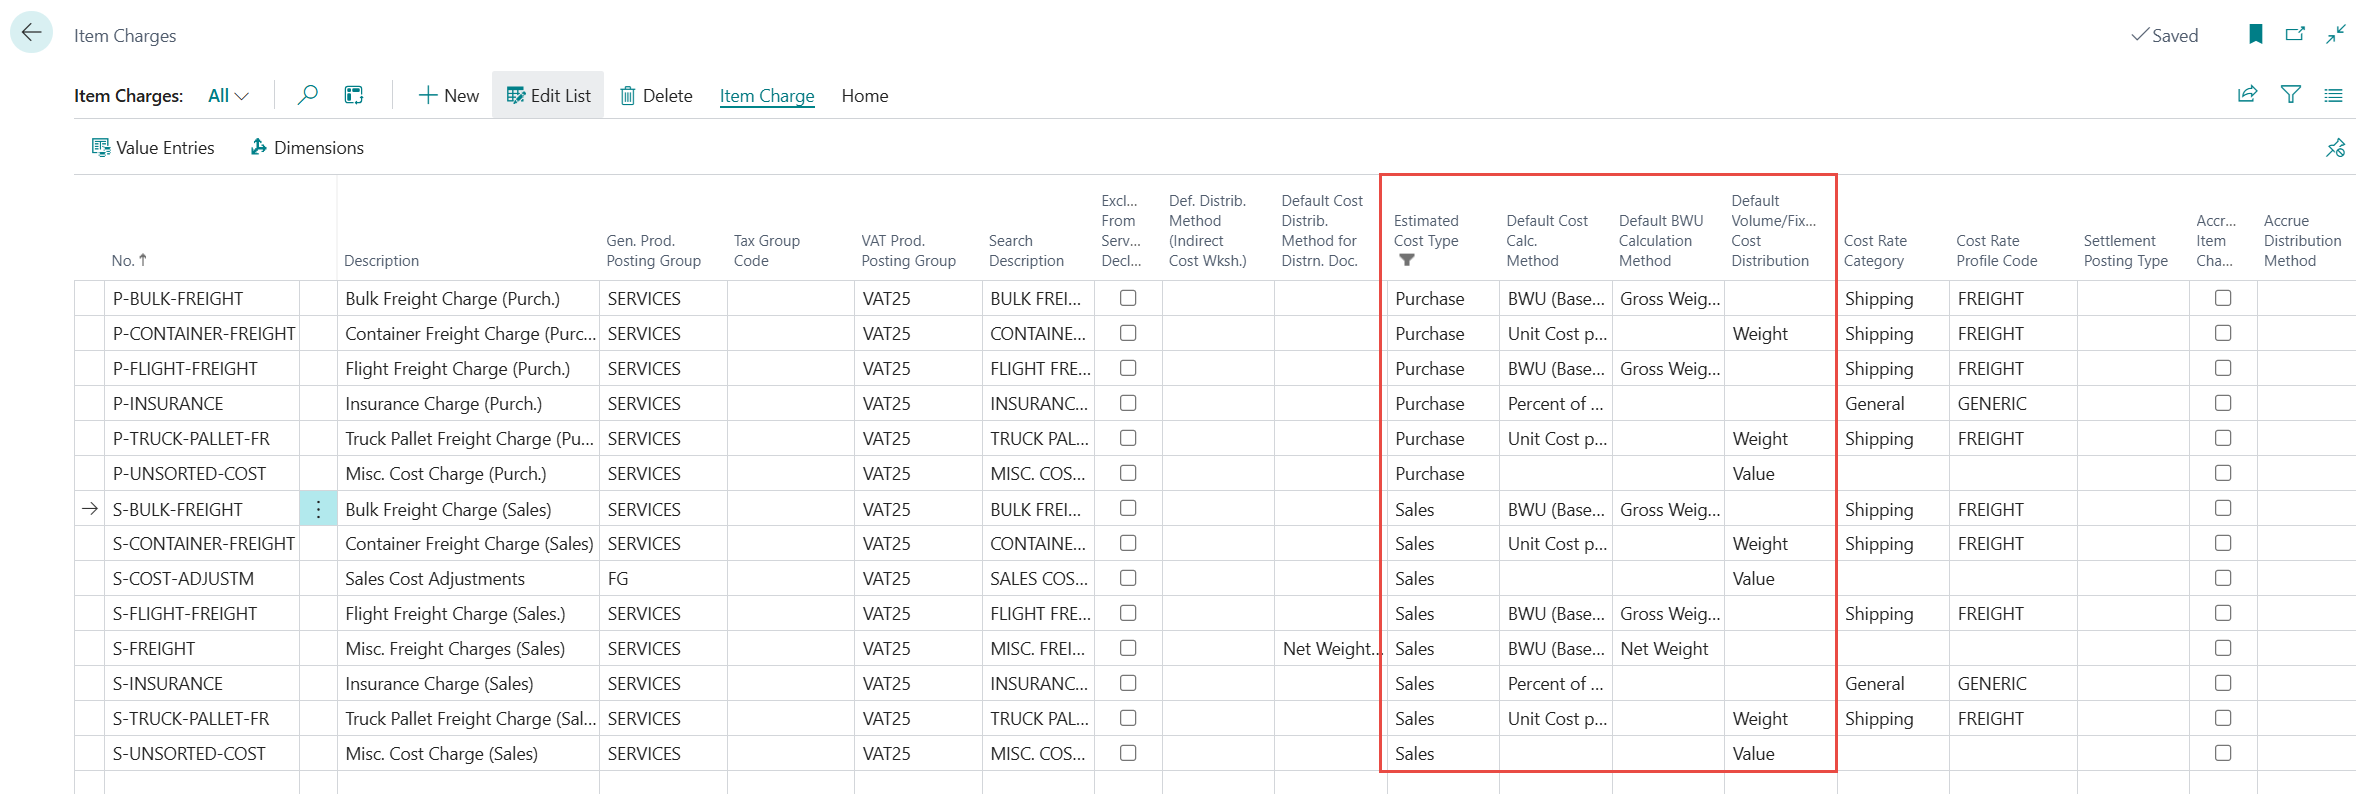Click the share icon

coord(2247,95)
